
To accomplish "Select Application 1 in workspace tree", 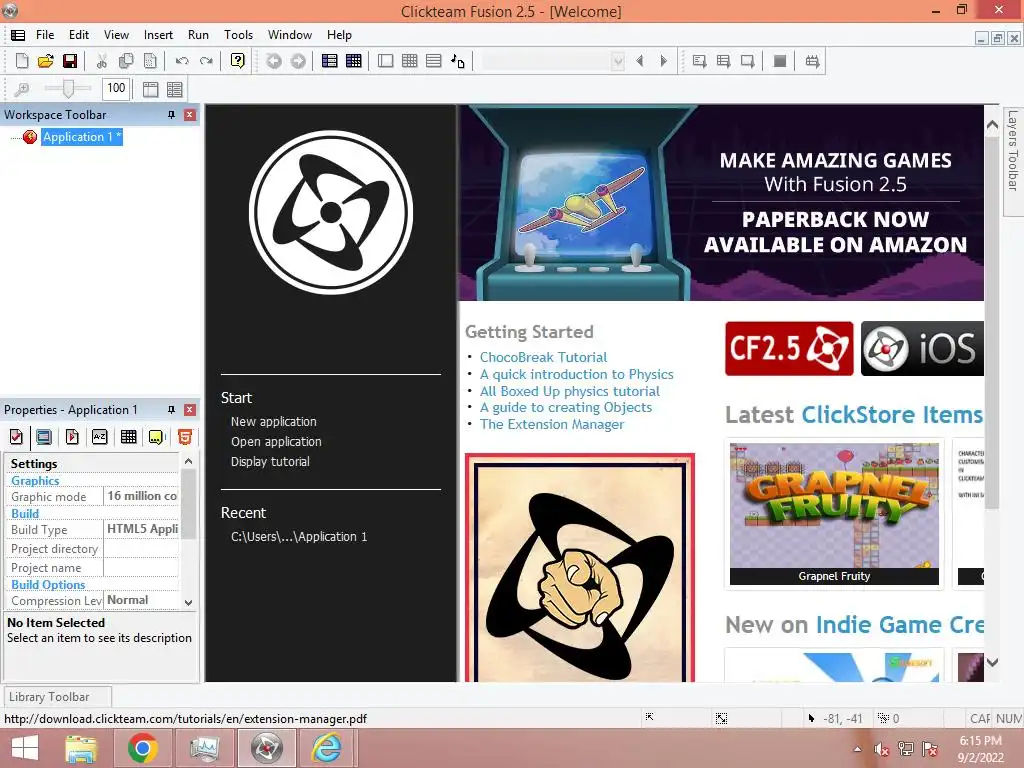I will [x=82, y=136].
